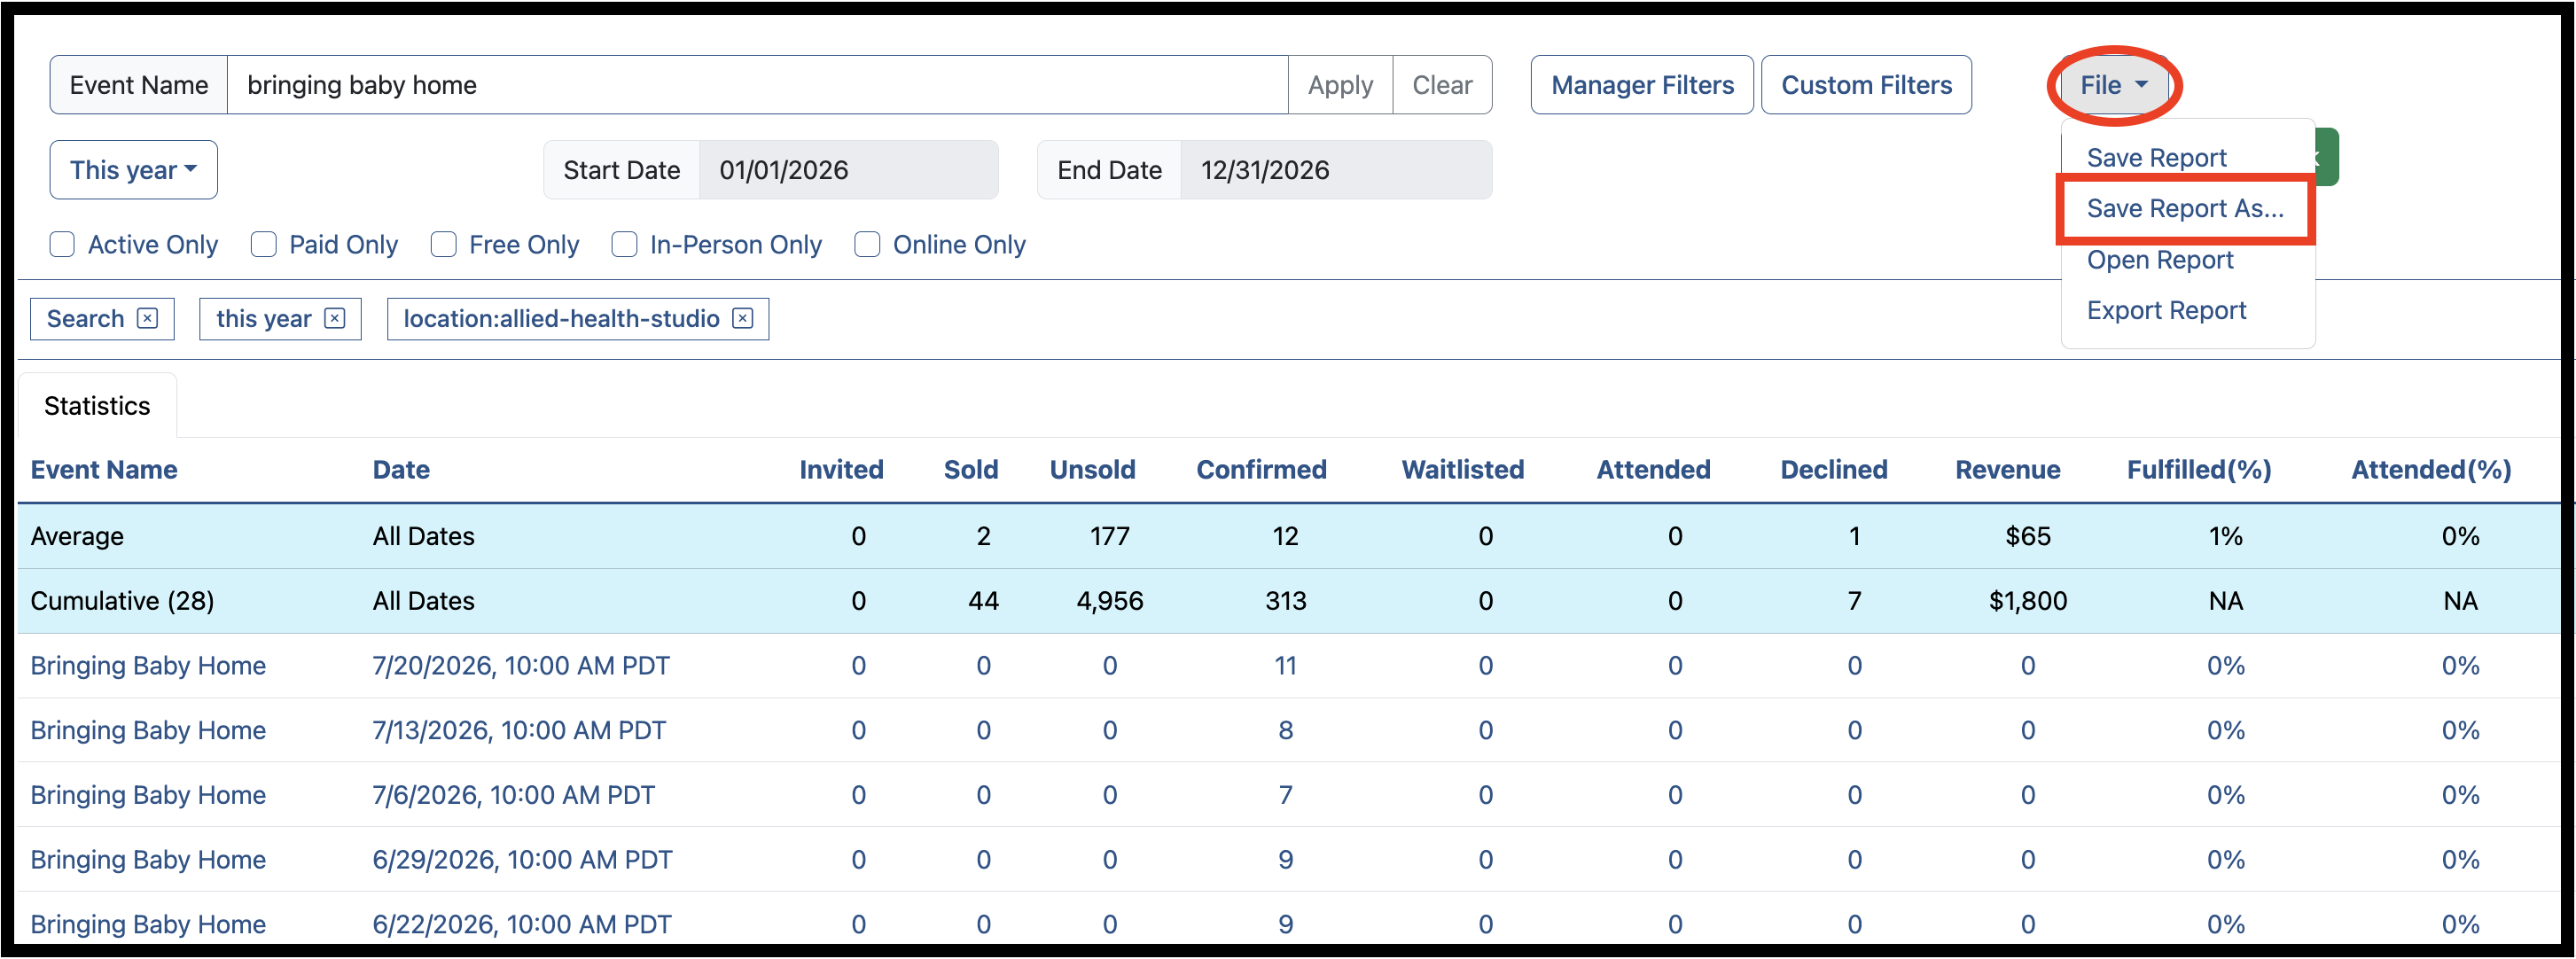
Task: Enable the Paid Only checkbox
Action: click(x=264, y=245)
